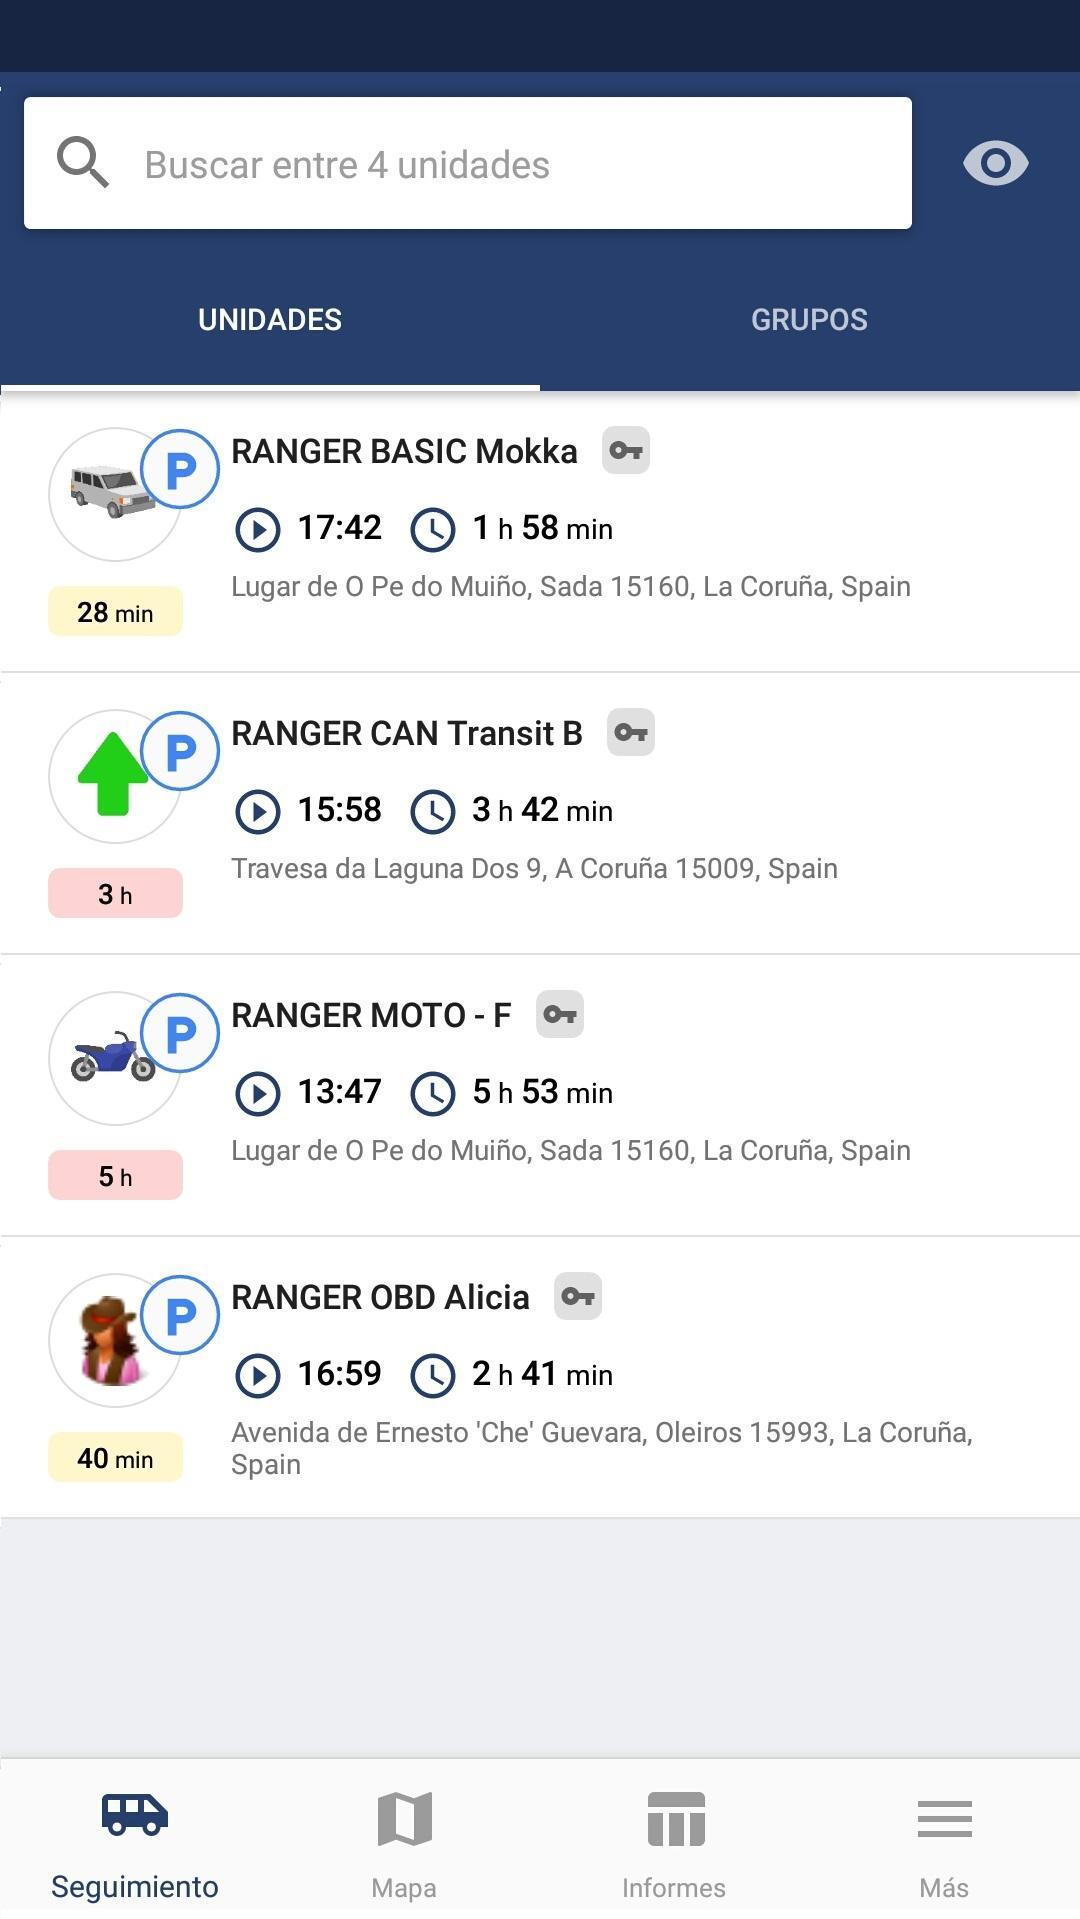Tap the key icon beside RANGER OBD Alicia
Image resolution: width=1080 pixels, height=1919 pixels.
[x=578, y=1297]
